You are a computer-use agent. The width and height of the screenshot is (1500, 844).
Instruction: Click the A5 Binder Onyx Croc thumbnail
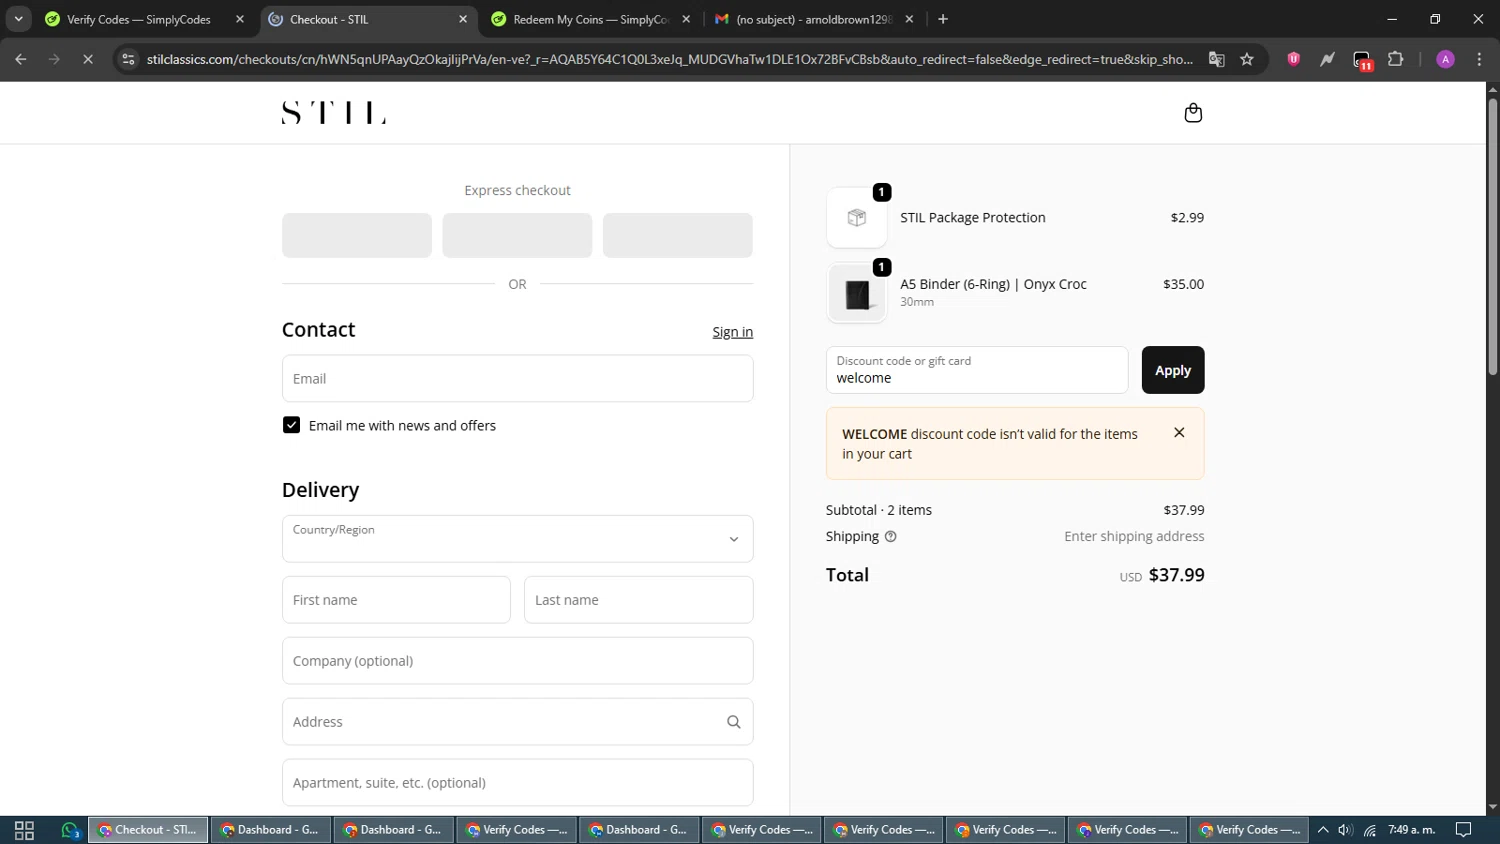857,294
